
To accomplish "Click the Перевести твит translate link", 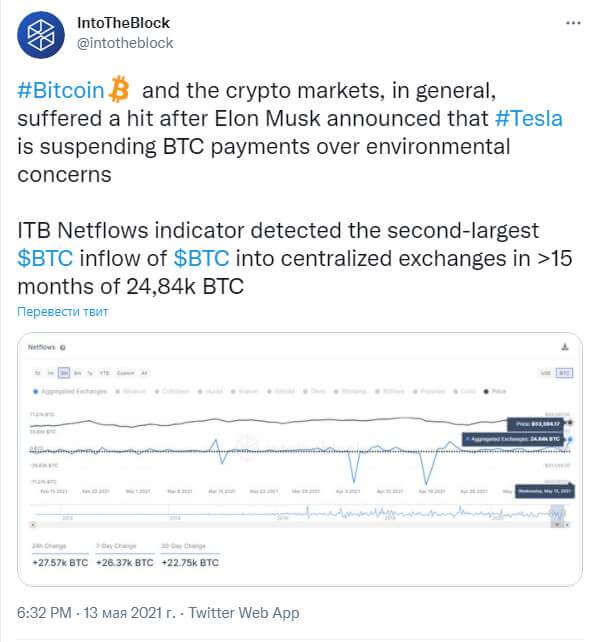I will coord(63,312).
